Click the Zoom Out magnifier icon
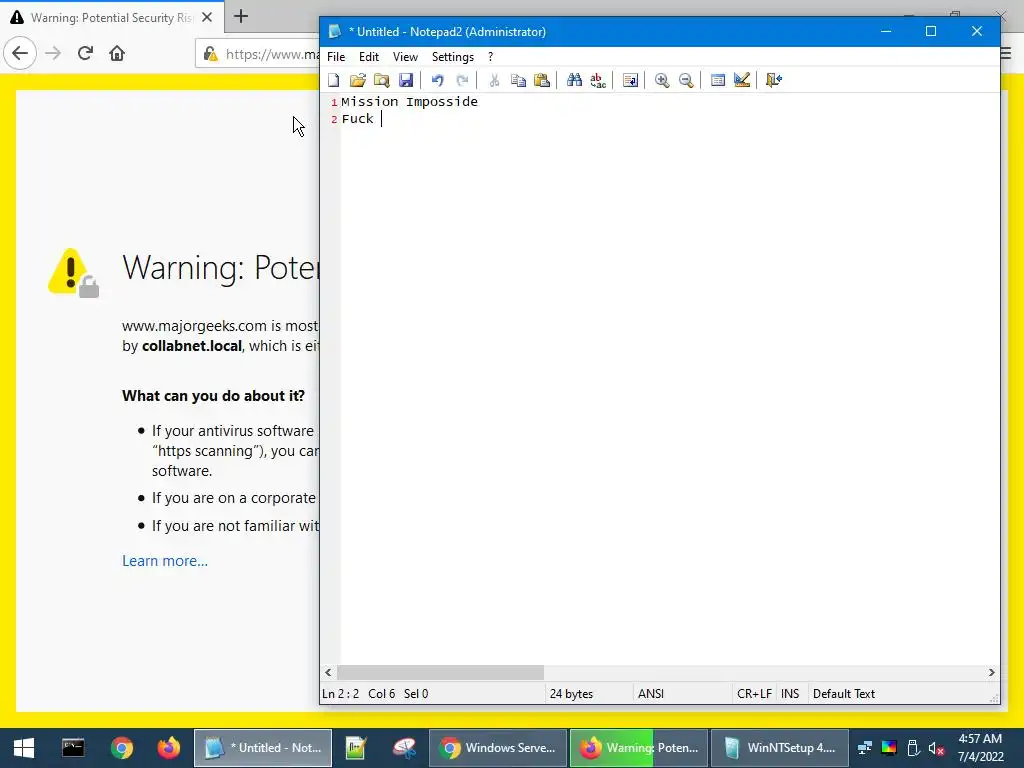The image size is (1024, 768). pos(686,80)
